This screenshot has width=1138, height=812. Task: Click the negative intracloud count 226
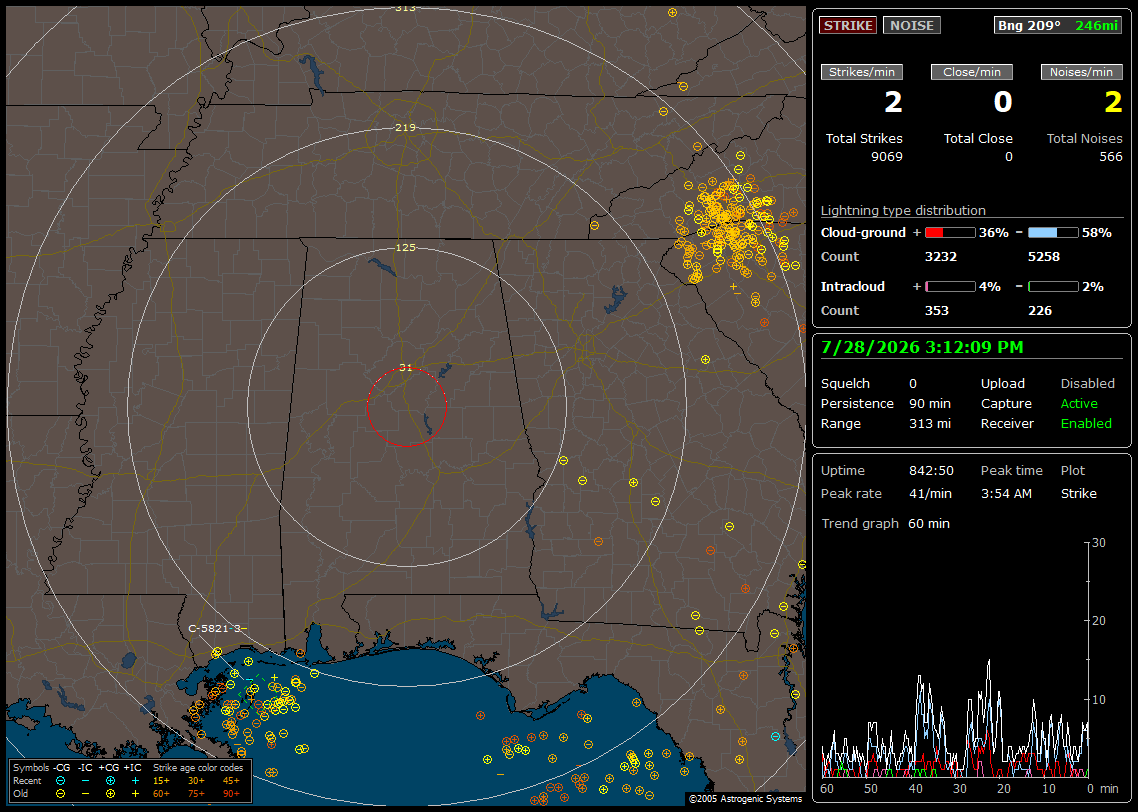point(1040,311)
